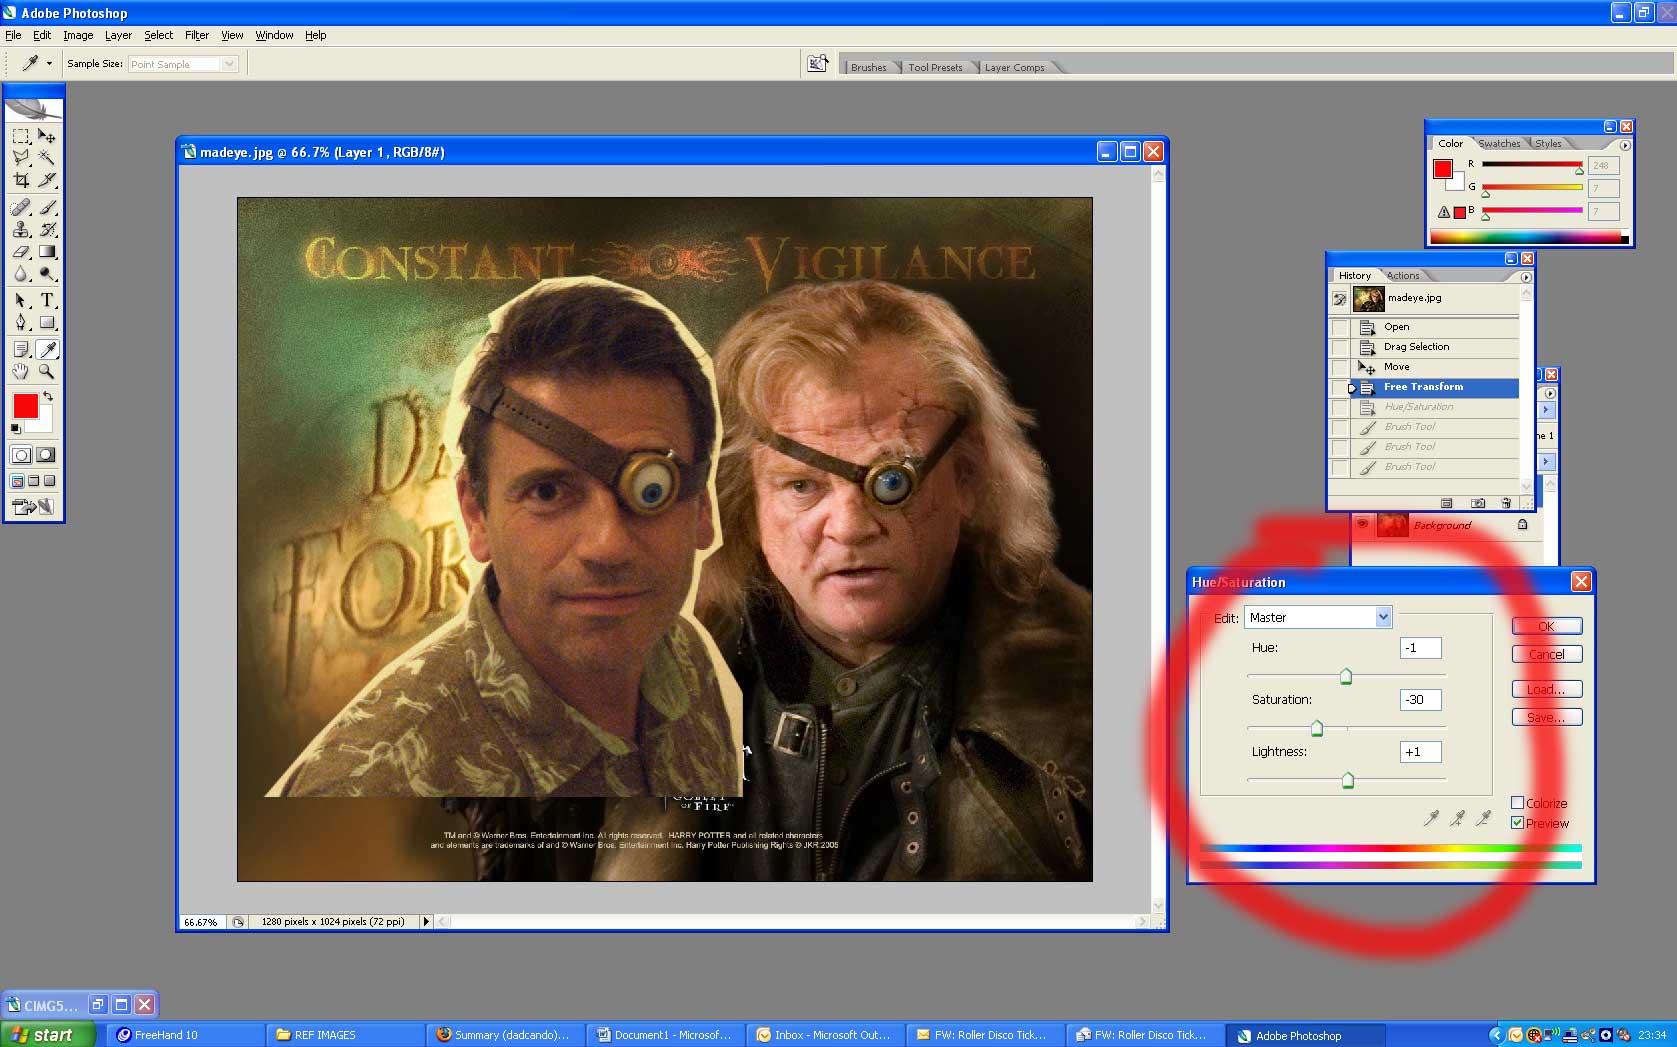This screenshot has width=1677, height=1047.
Task: Select the Gradient tool
Action: (47, 252)
